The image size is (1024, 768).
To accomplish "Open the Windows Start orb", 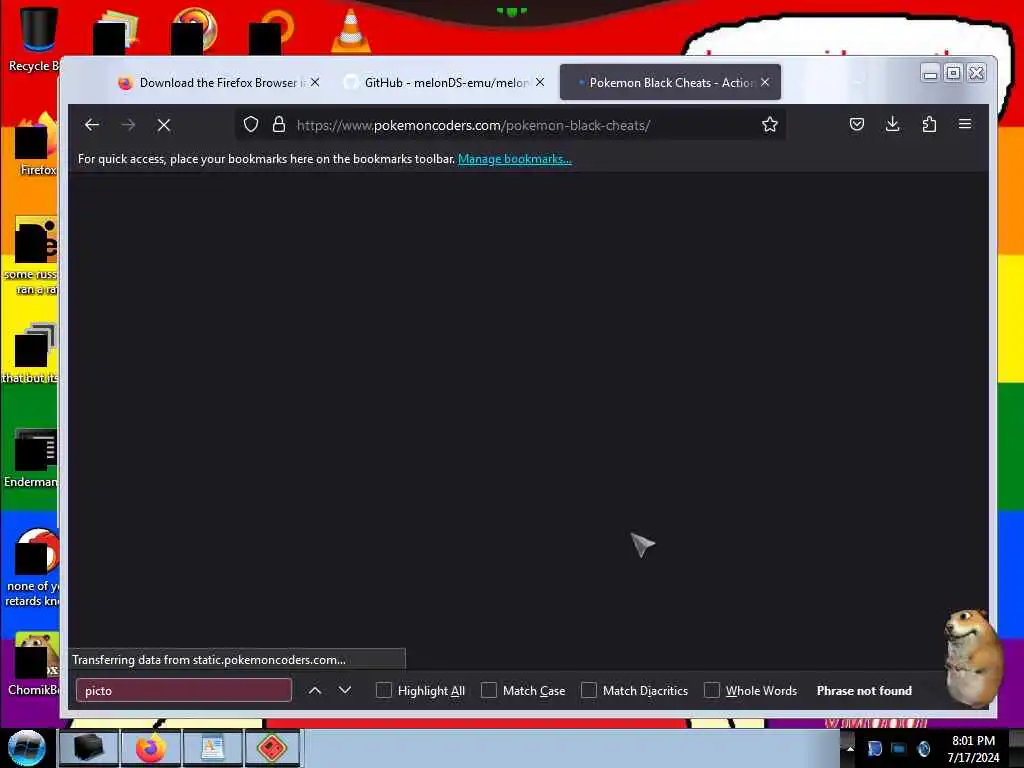I will (x=27, y=748).
